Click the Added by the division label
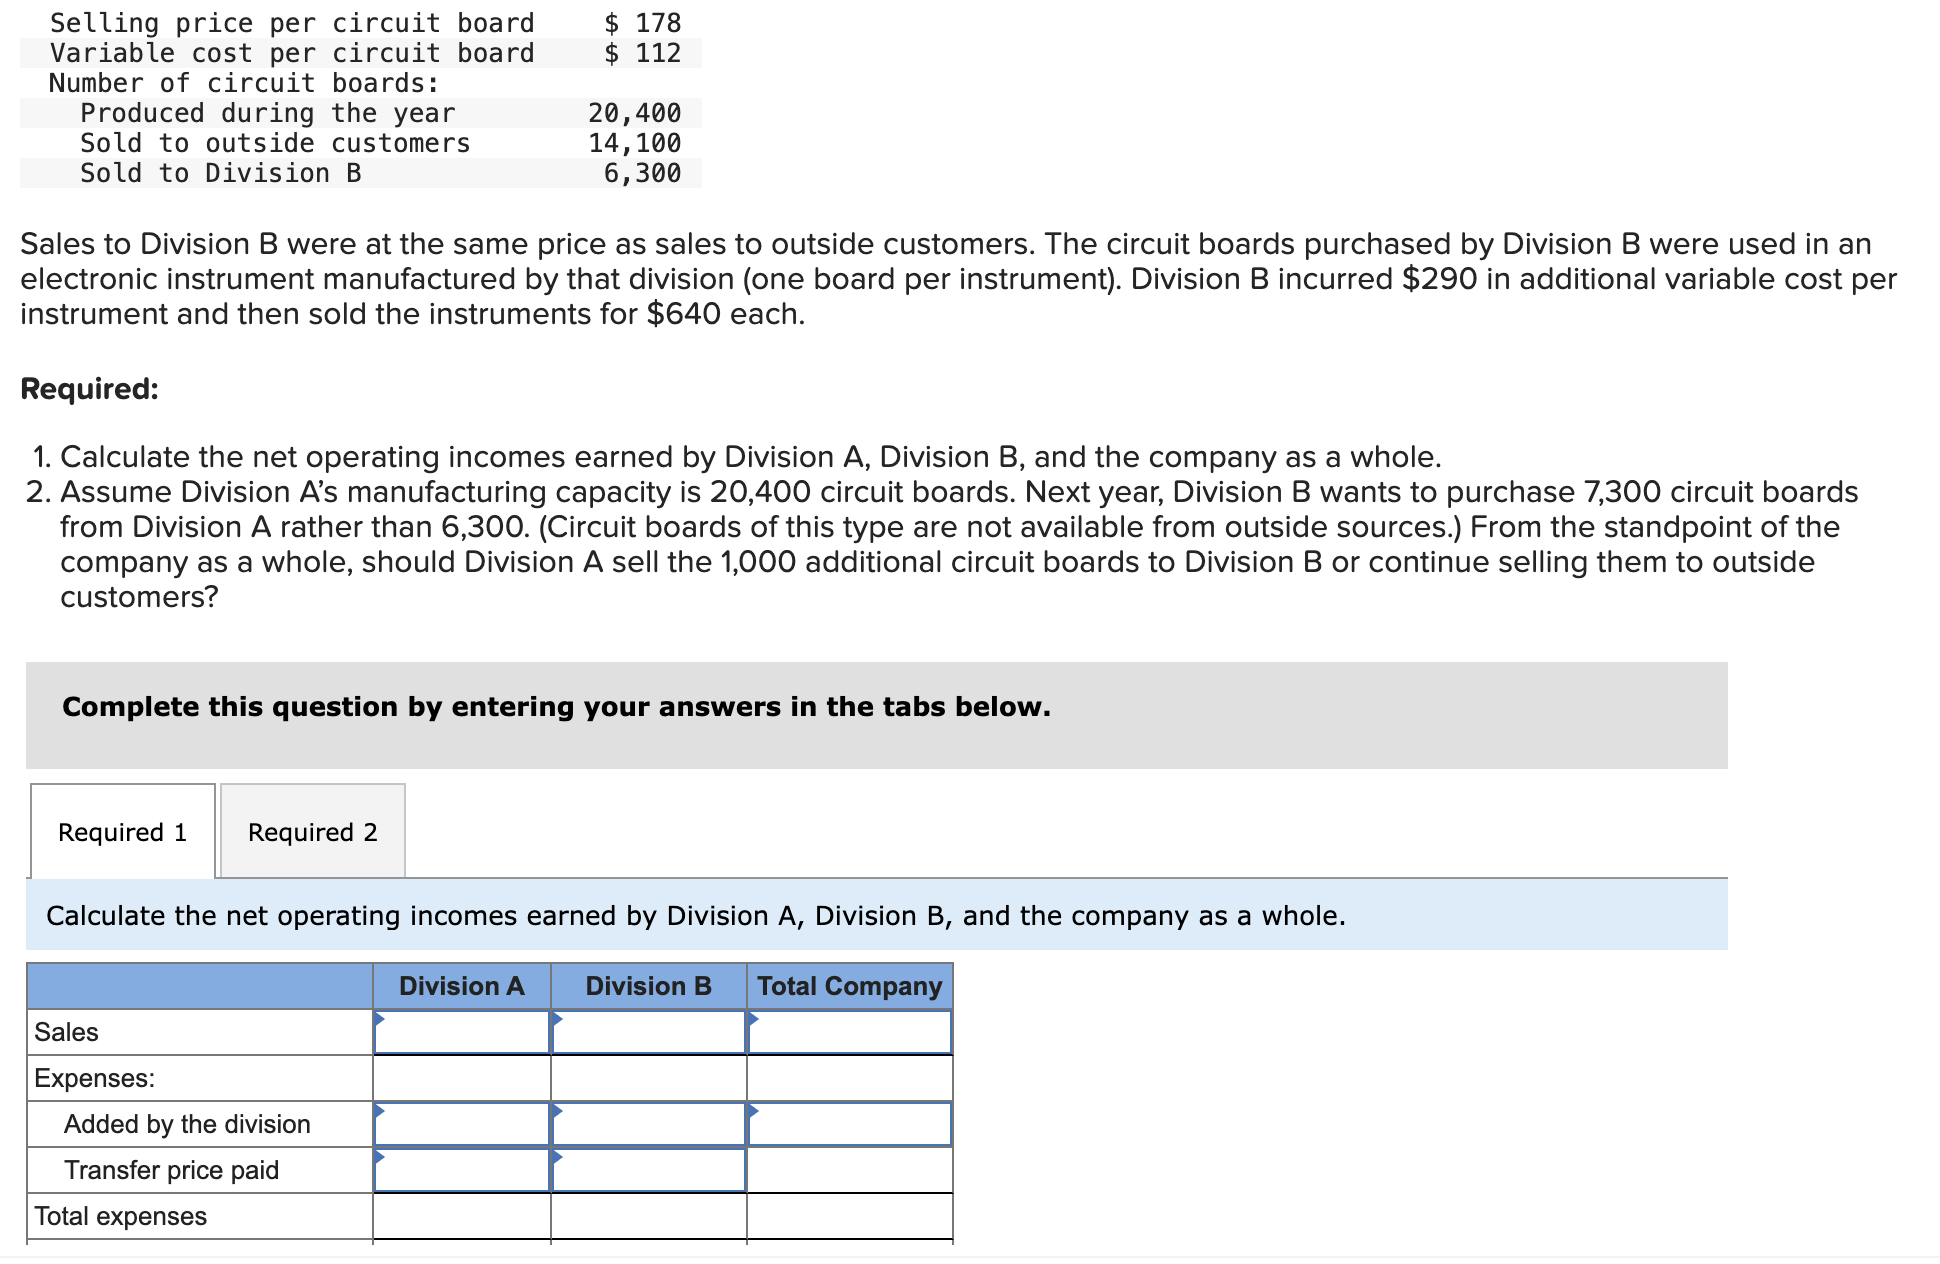 187,1124
